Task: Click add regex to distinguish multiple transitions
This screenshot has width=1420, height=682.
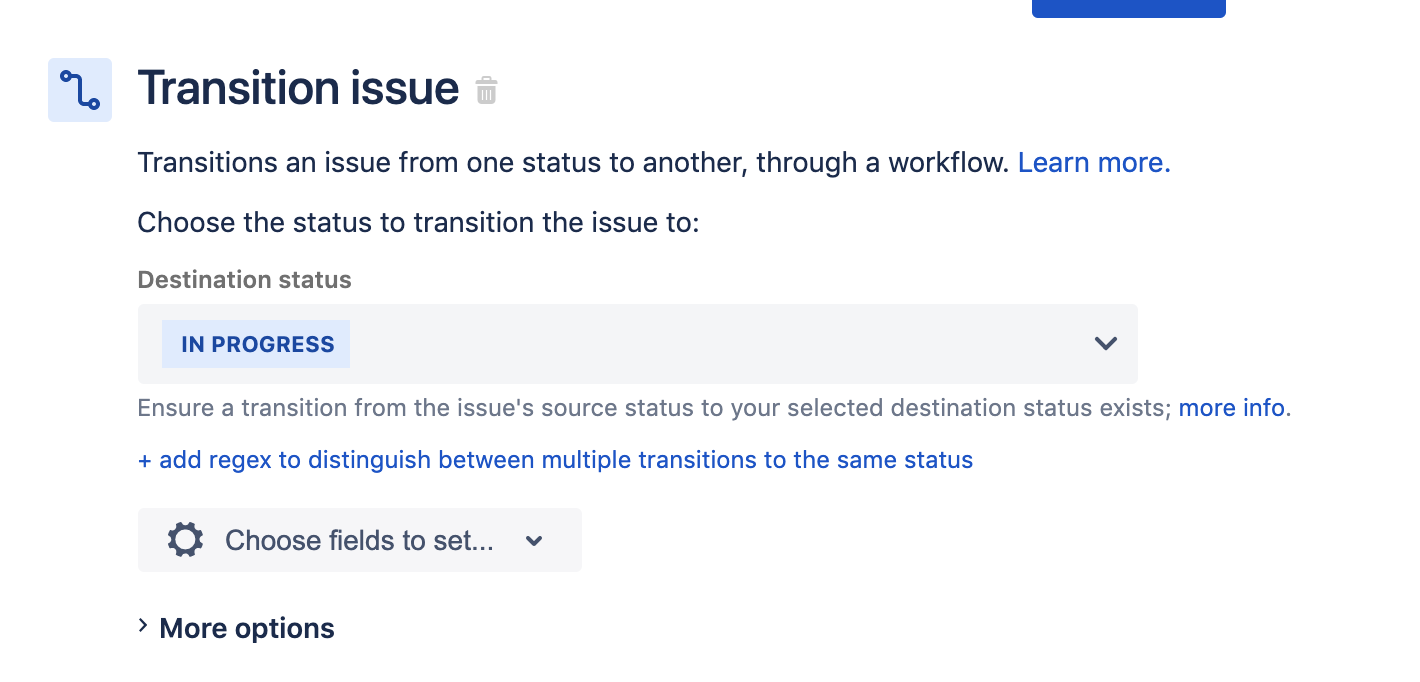Action: 555,460
